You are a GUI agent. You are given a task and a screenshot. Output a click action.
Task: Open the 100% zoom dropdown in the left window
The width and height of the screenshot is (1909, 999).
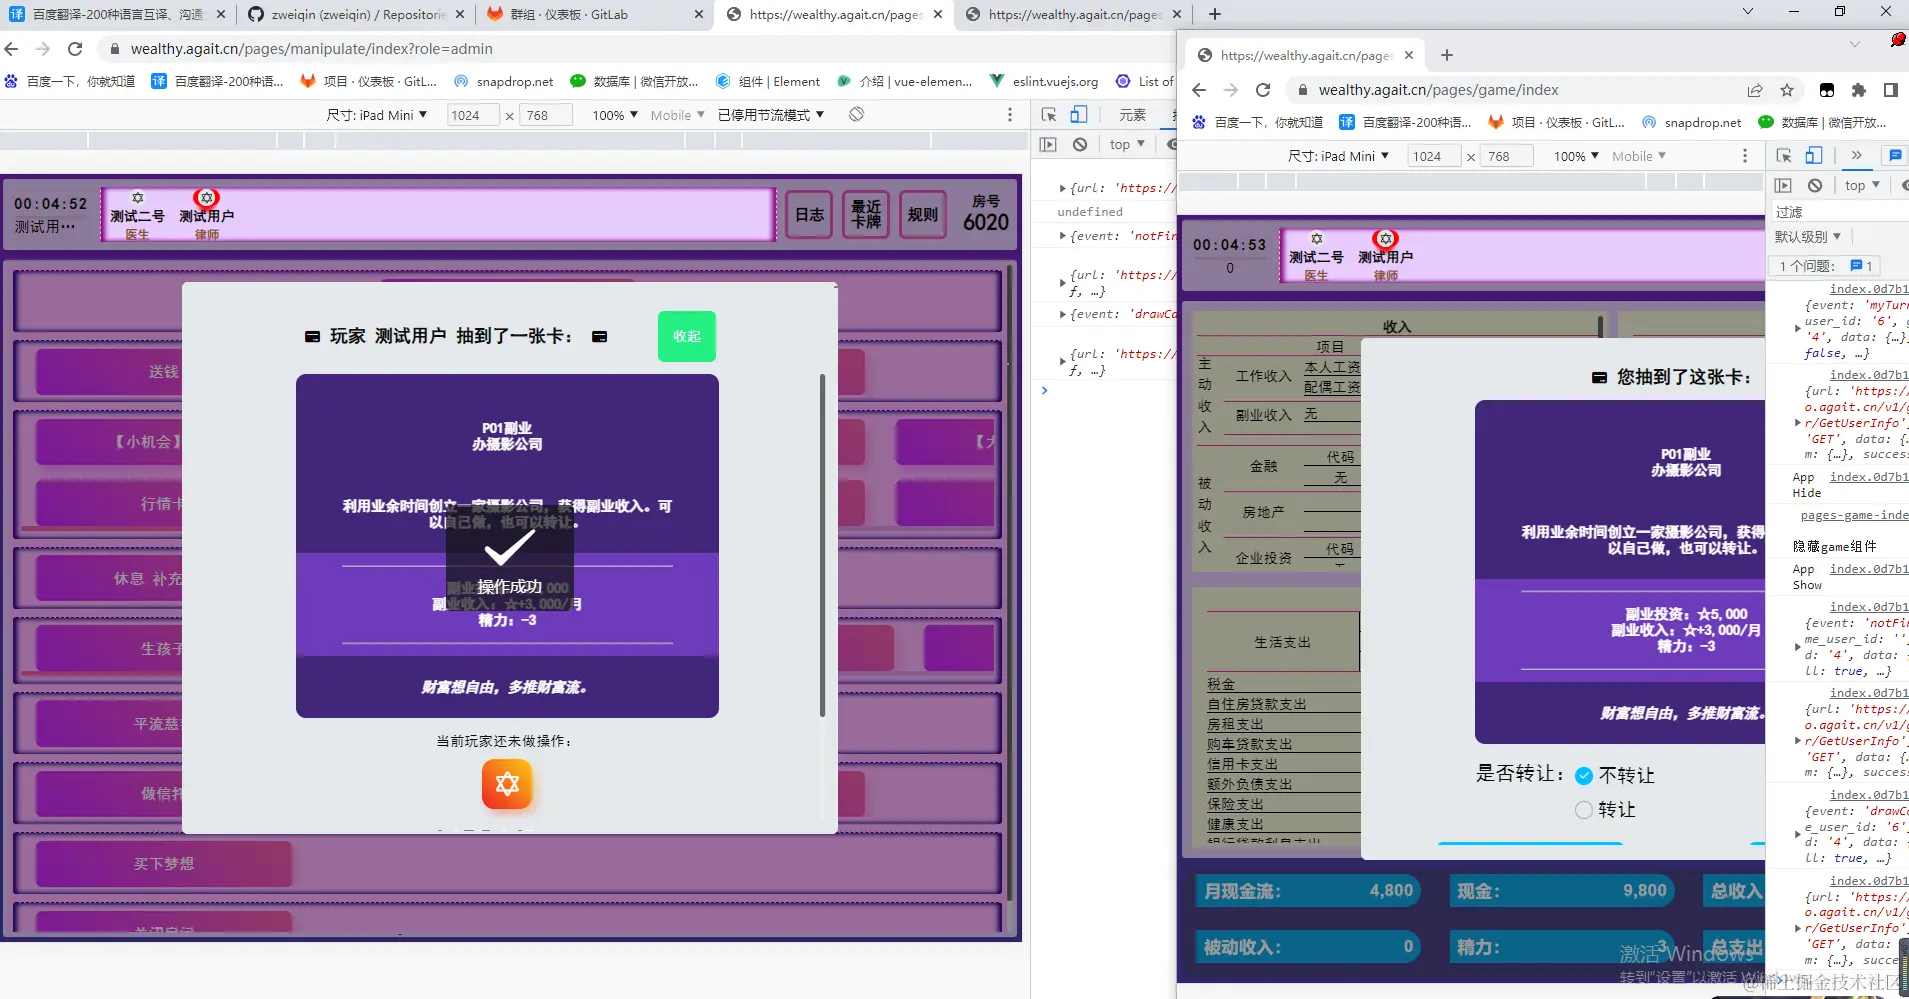coord(615,115)
